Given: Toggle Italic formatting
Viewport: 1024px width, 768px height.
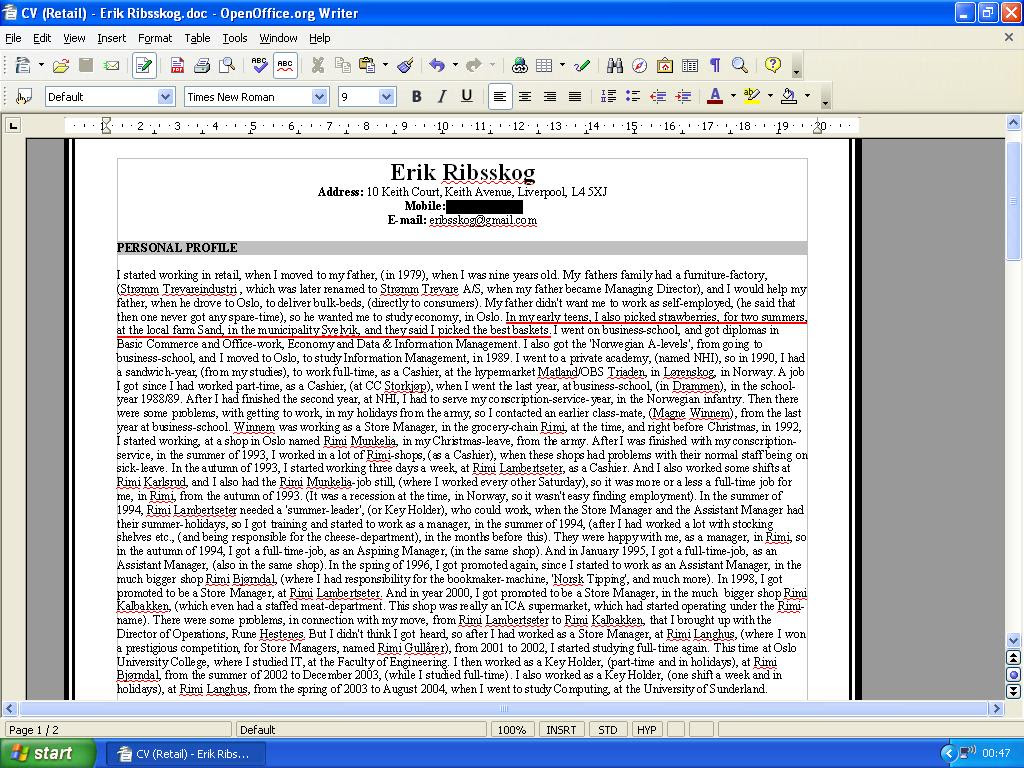Looking at the screenshot, I should pos(441,97).
